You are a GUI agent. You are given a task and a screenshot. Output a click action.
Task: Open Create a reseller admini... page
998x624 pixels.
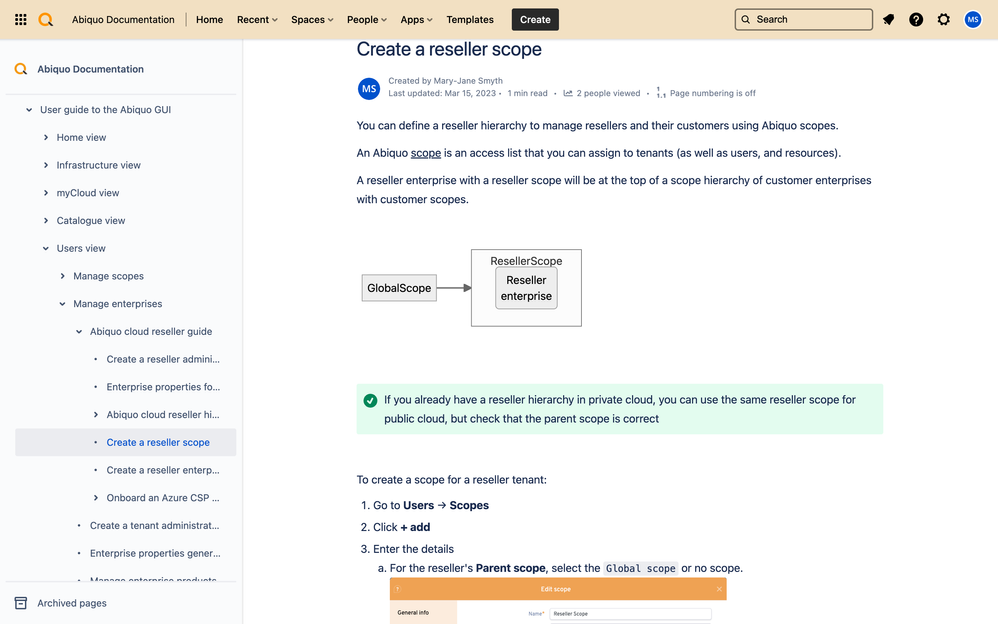click(x=163, y=359)
